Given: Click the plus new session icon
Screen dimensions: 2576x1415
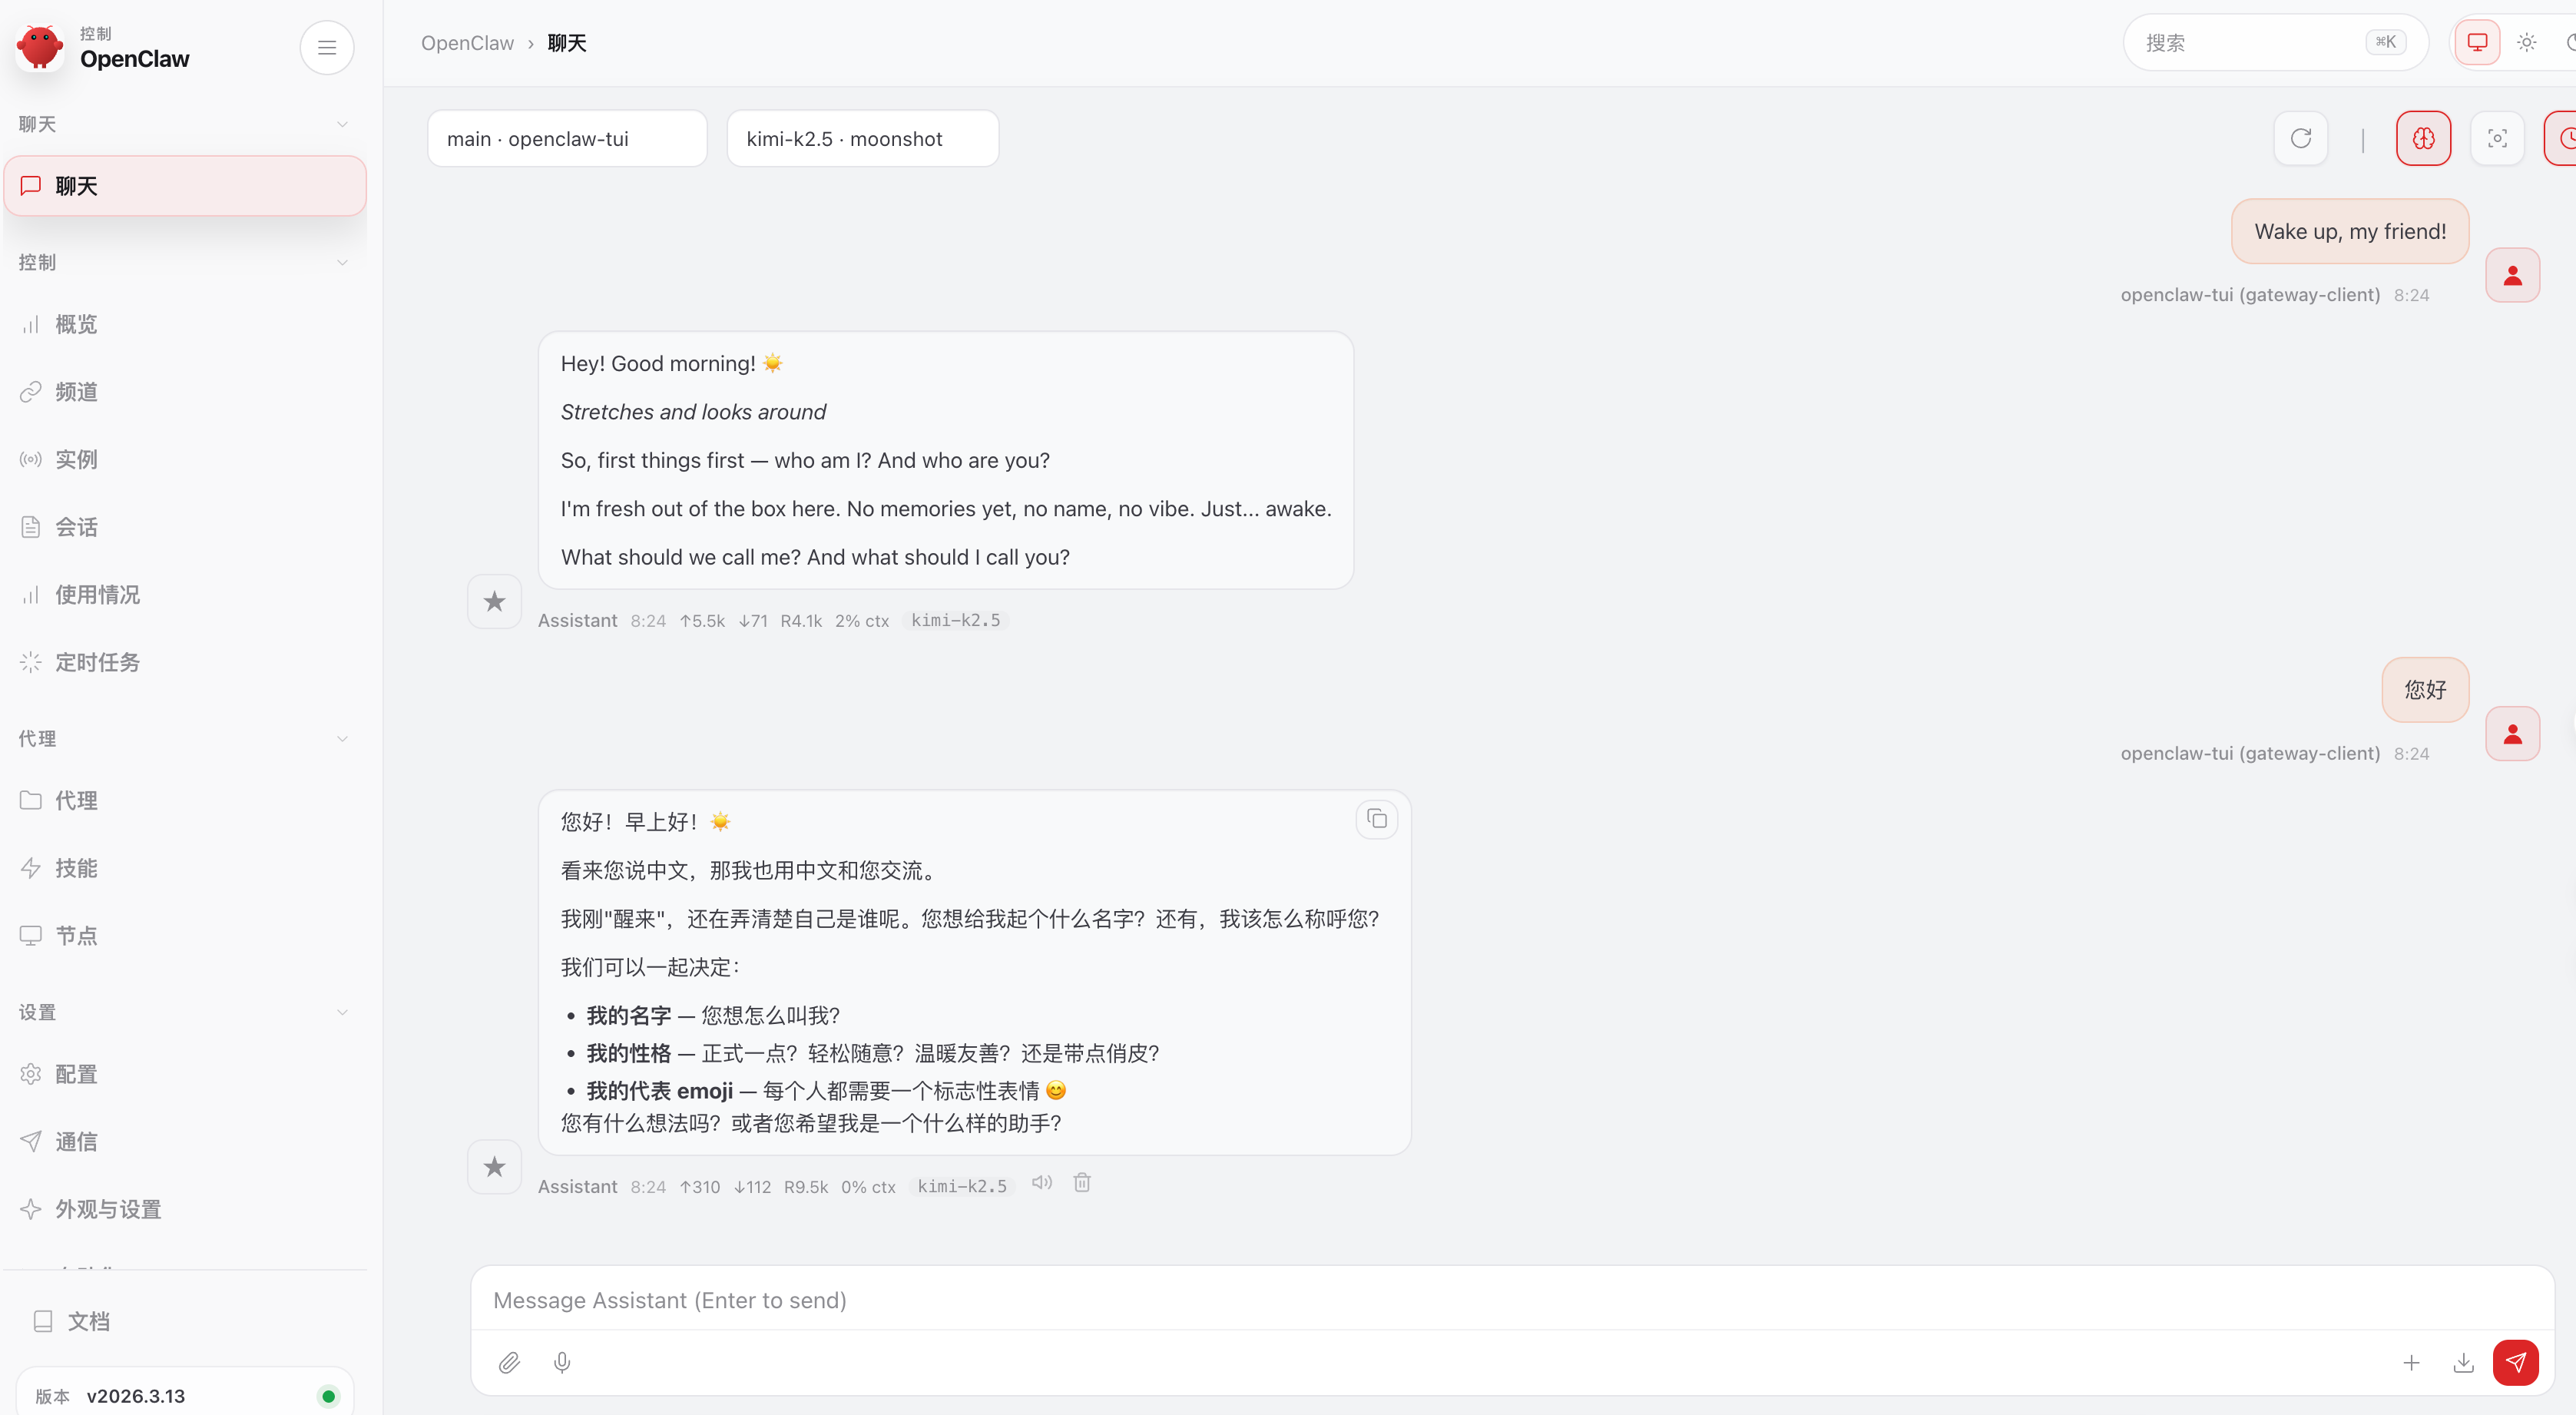Looking at the screenshot, I should coord(2411,1362).
